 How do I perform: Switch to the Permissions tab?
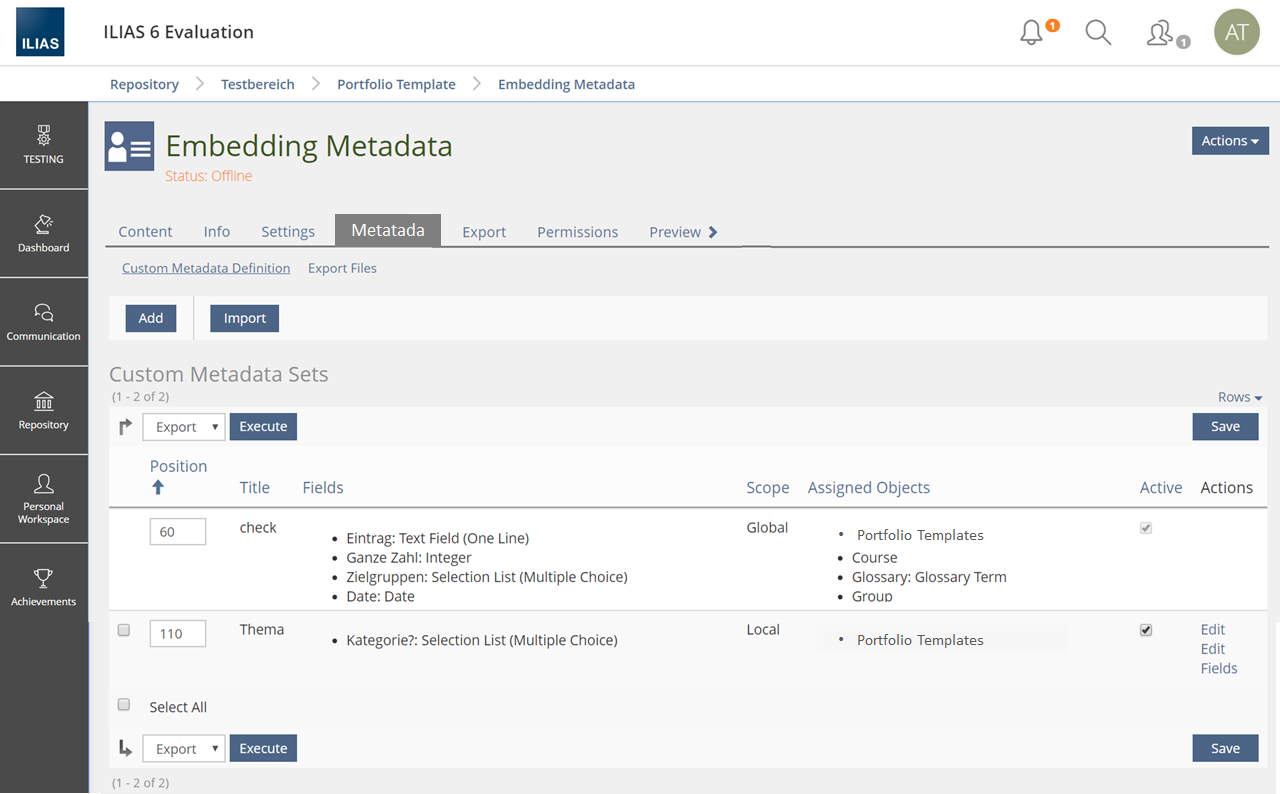577,232
